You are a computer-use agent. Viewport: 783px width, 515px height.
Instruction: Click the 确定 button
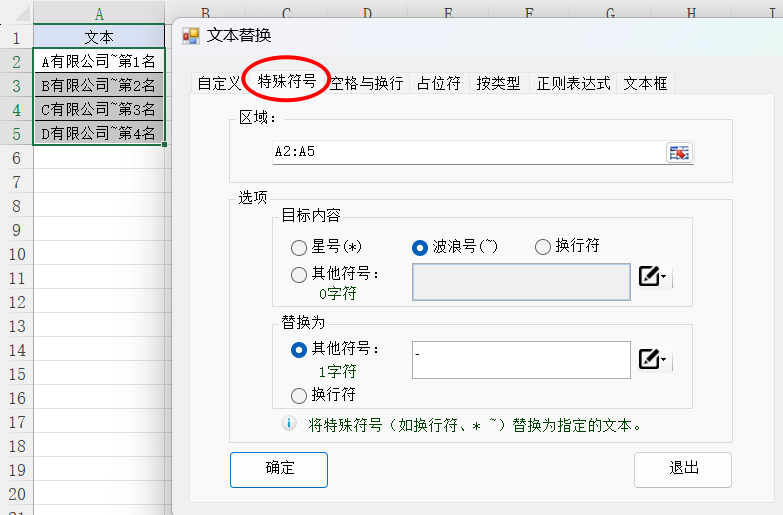(279, 469)
